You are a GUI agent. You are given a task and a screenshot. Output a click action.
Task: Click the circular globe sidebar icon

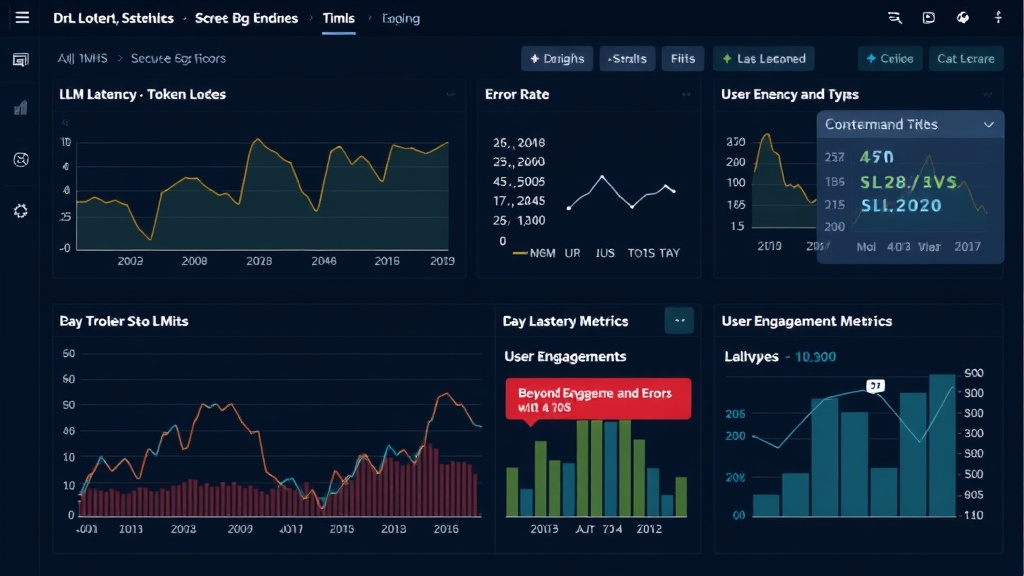(21, 159)
